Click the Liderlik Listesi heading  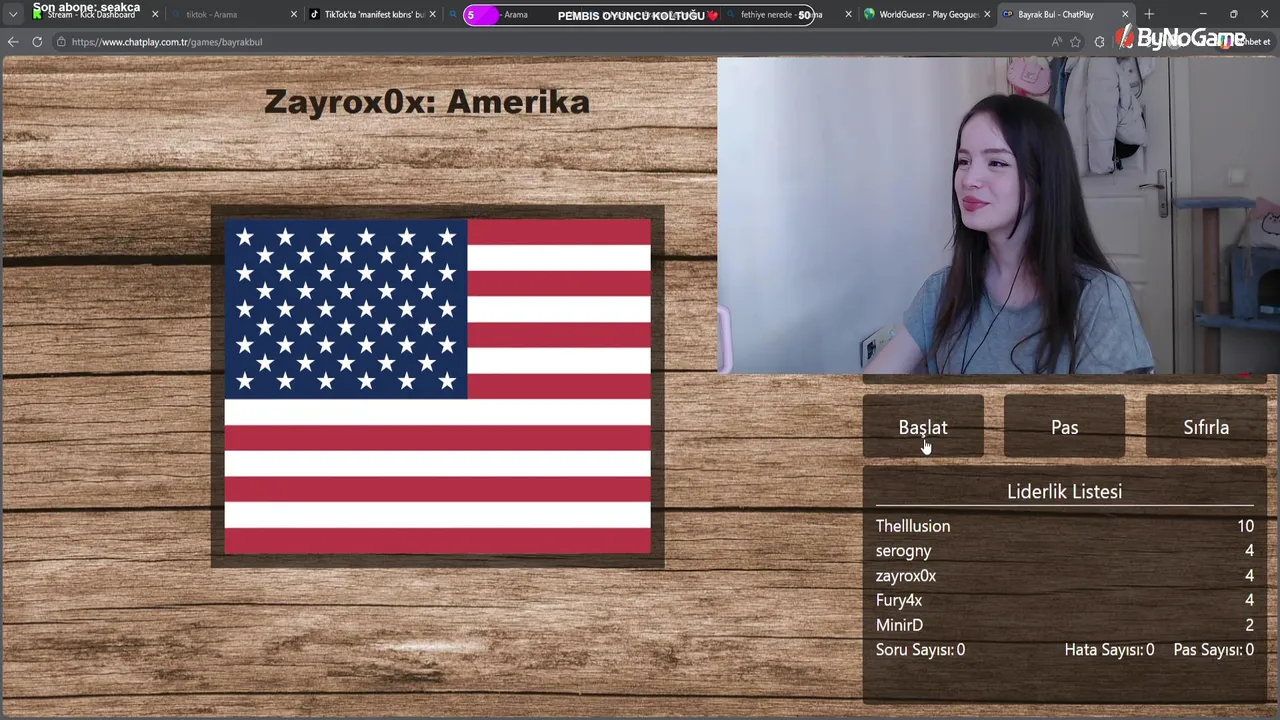(1064, 491)
